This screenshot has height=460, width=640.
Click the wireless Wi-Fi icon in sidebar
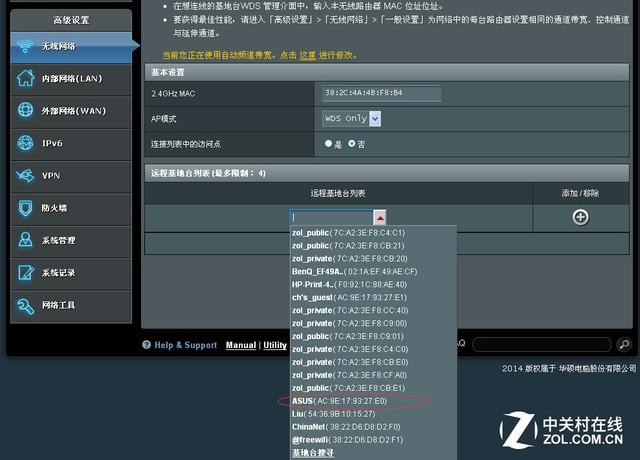tap(25, 46)
